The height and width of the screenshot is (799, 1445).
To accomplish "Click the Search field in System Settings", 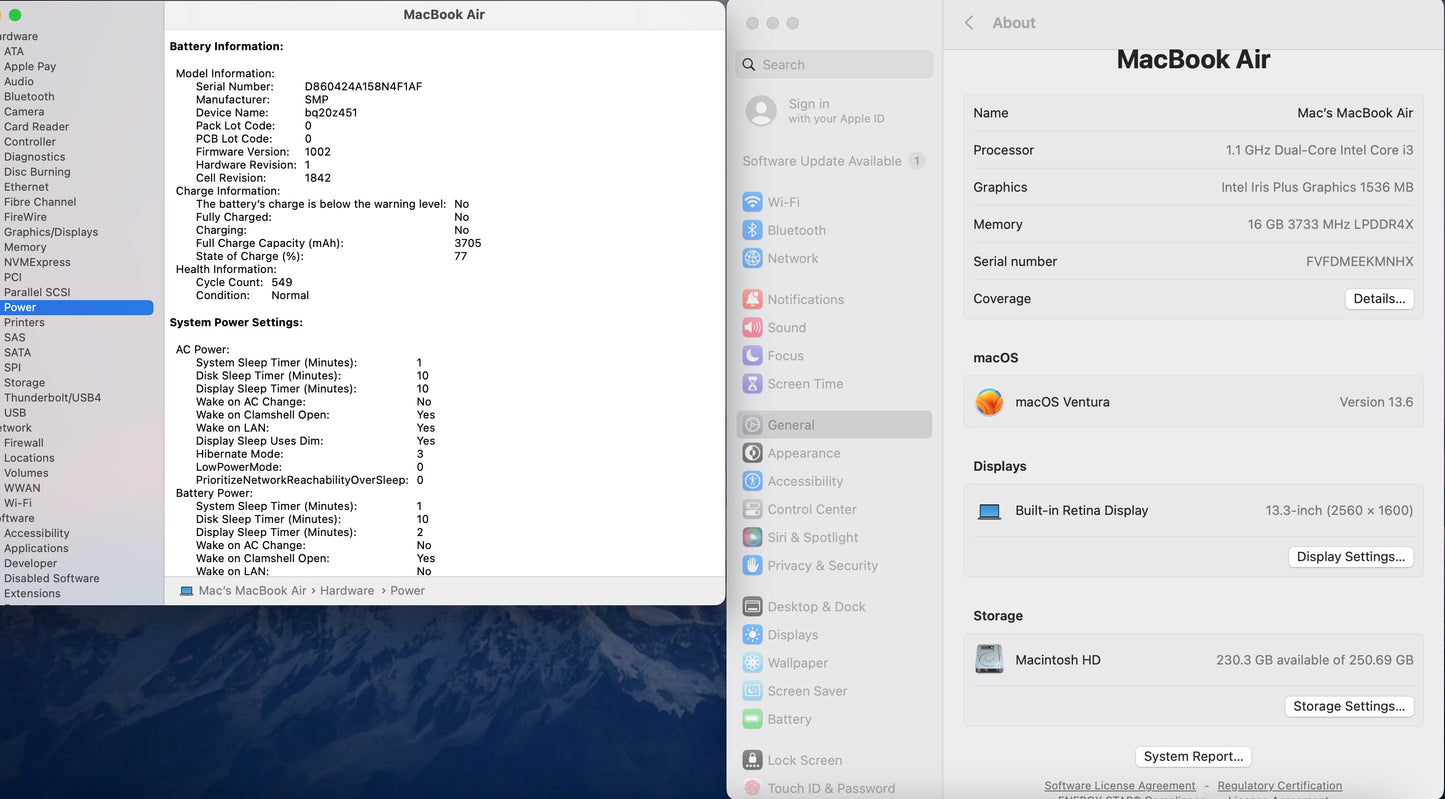I will click(834, 65).
